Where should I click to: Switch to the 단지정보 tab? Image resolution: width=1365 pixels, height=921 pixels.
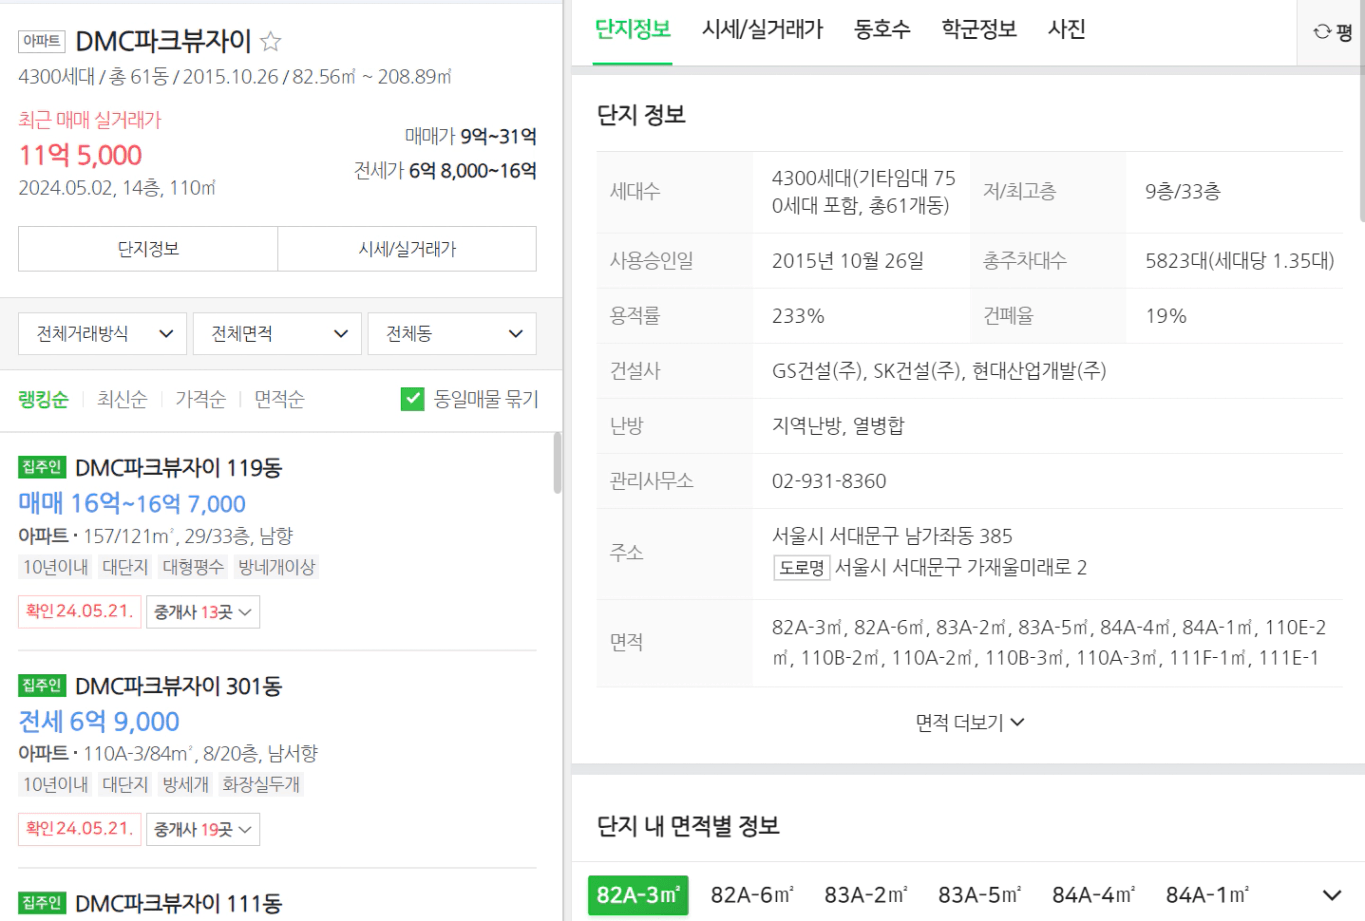632,30
